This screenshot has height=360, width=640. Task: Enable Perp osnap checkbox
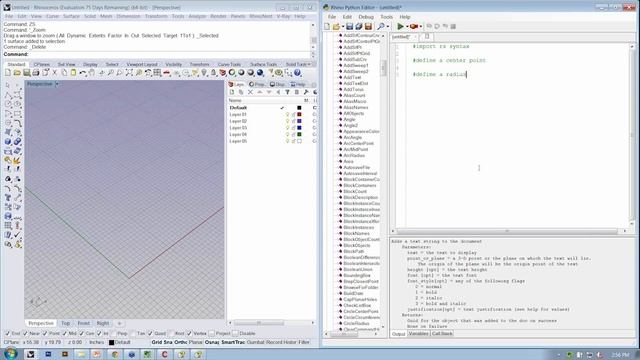click(114, 333)
